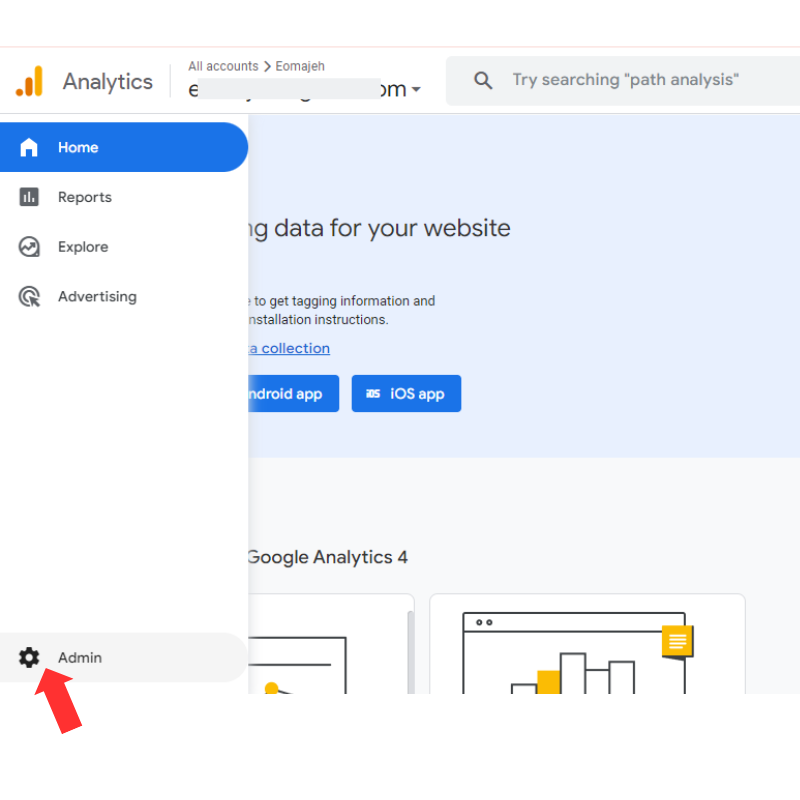Open the Admin settings page
Screen dimensions: 800x800
click(x=124, y=658)
